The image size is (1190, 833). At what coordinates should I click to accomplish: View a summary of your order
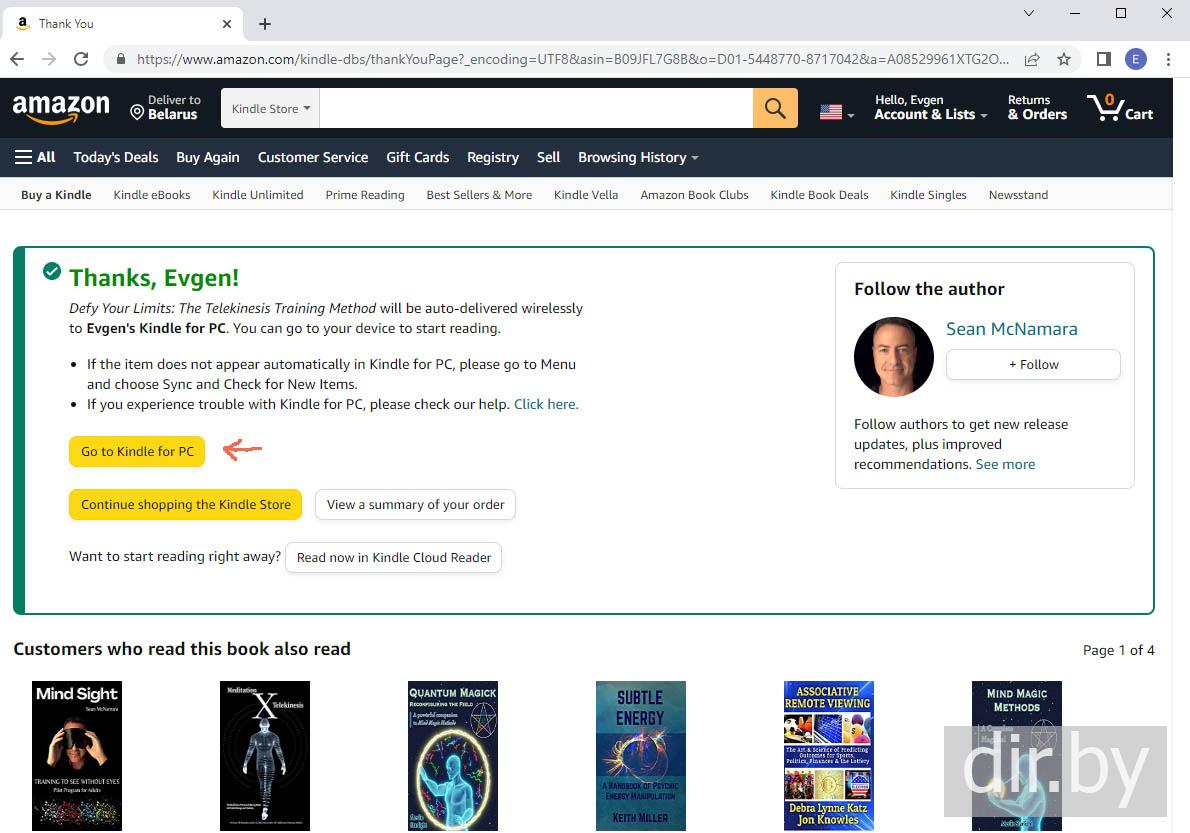(415, 505)
